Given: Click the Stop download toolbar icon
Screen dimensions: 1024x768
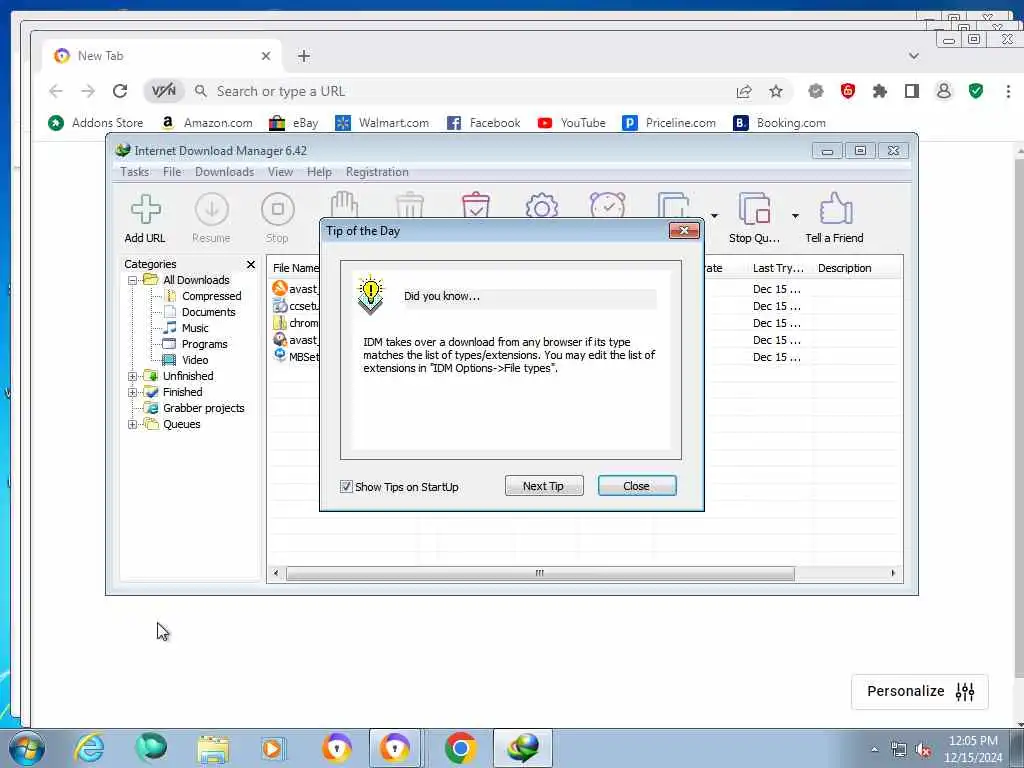Looking at the screenshot, I should [x=278, y=210].
